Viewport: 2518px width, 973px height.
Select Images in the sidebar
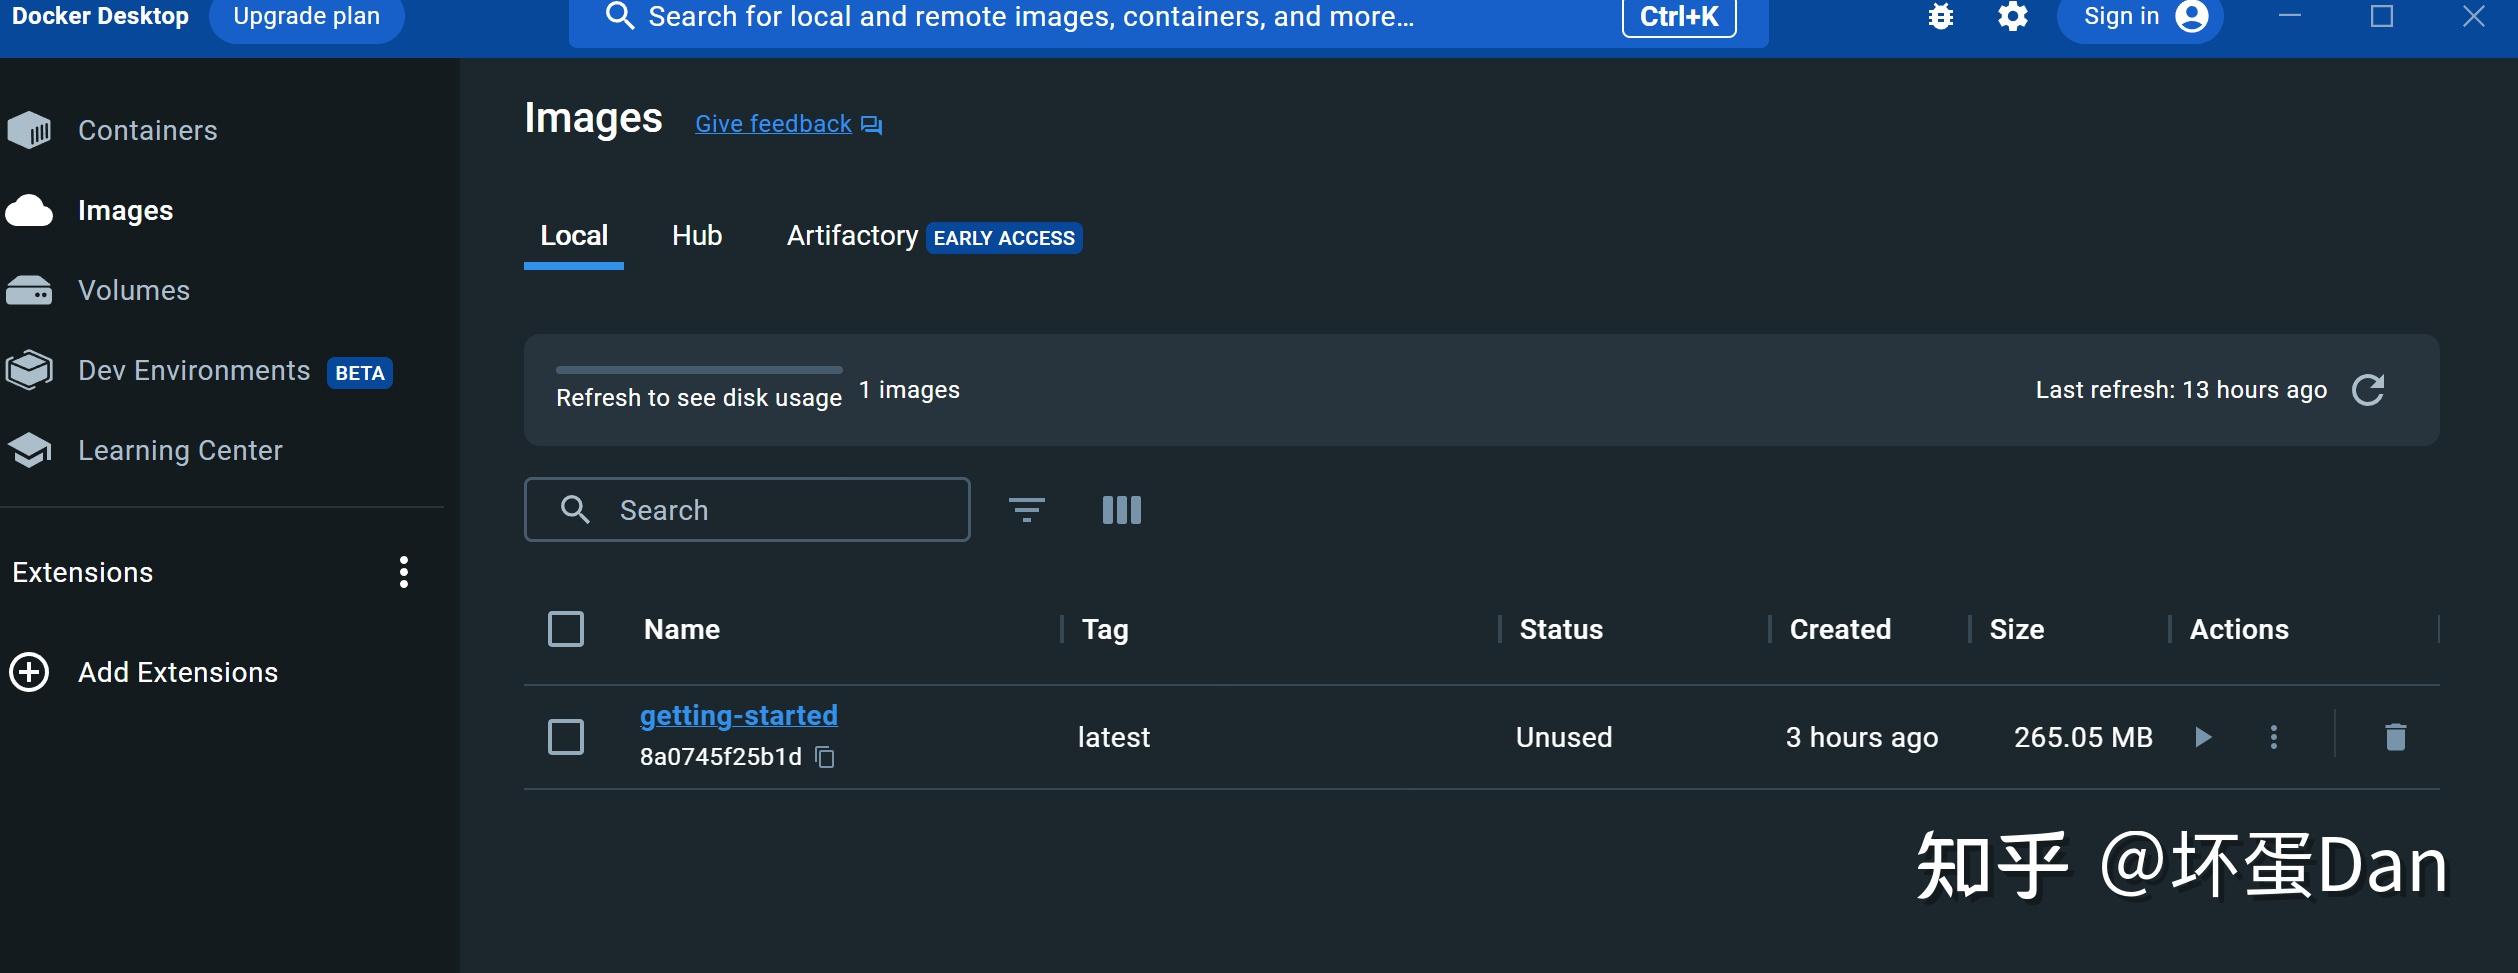point(125,210)
